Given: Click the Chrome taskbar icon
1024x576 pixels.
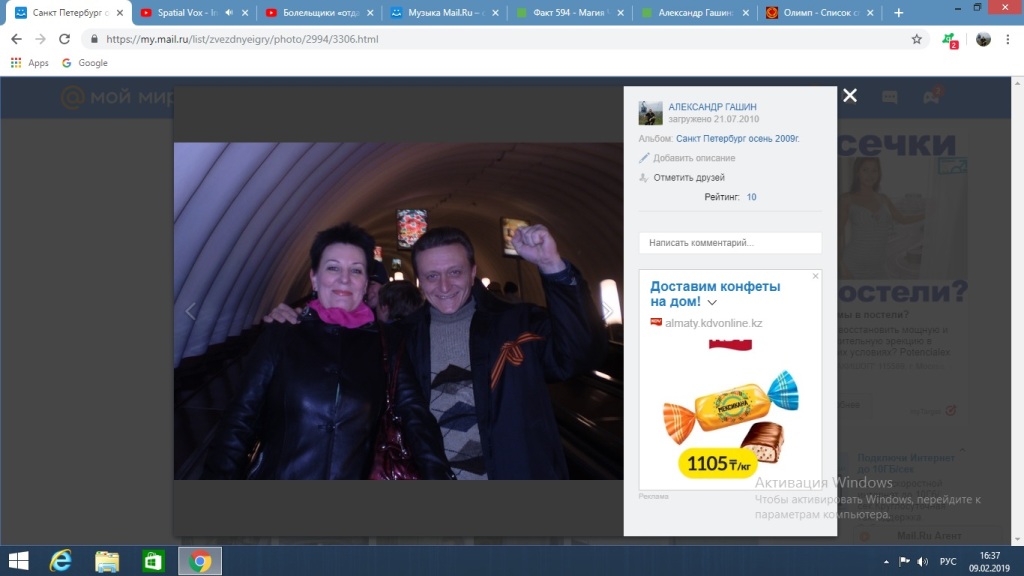Looking at the screenshot, I should [x=200, y=561].
